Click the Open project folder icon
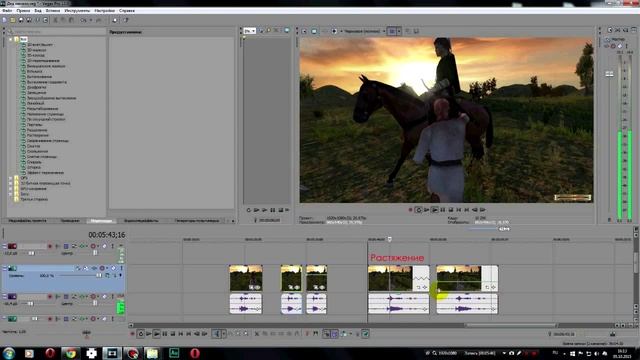The width and height of the screenshot is (640, 360). [x=13, y=20]
